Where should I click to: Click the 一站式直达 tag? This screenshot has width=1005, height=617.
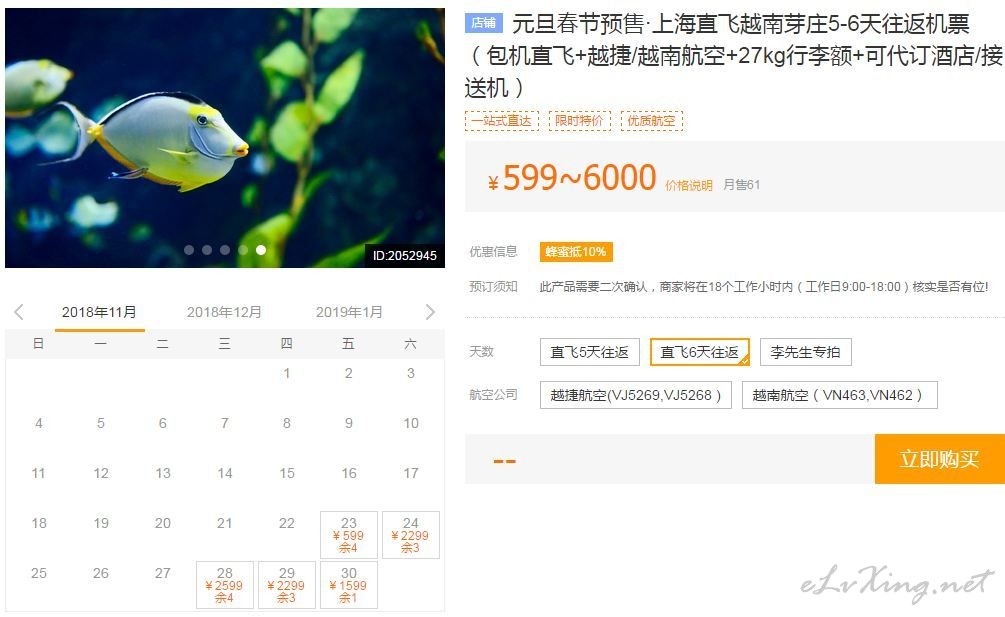[502, 120]
